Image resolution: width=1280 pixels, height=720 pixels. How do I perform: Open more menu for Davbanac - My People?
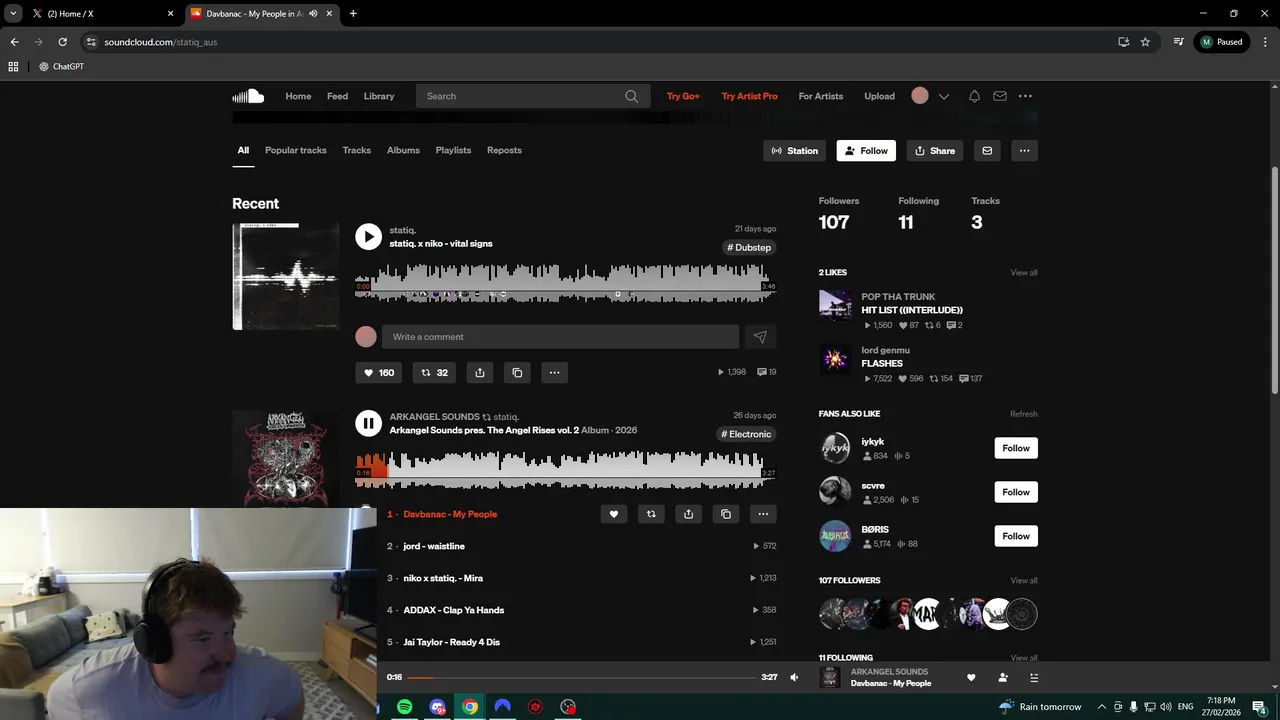click(x=763, y=514)
